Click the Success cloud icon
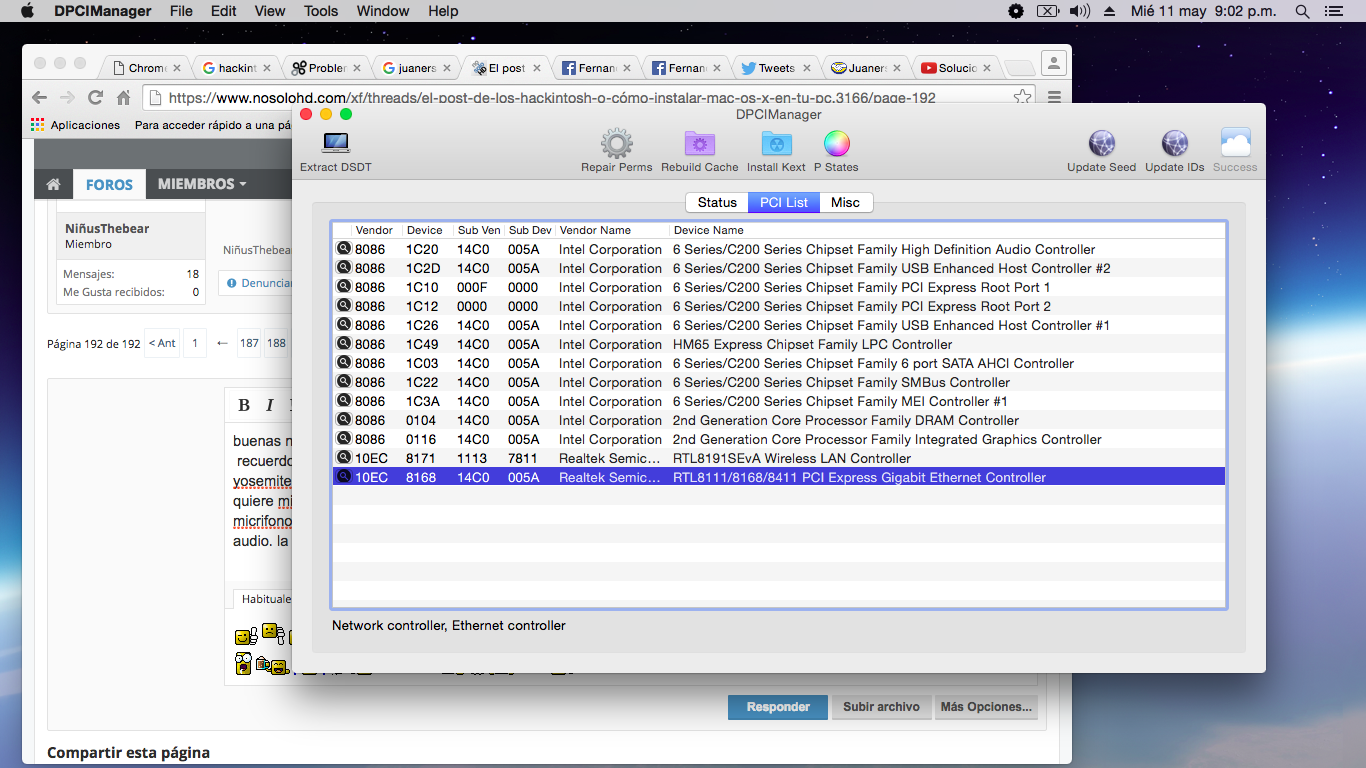 coord(1235,143)
